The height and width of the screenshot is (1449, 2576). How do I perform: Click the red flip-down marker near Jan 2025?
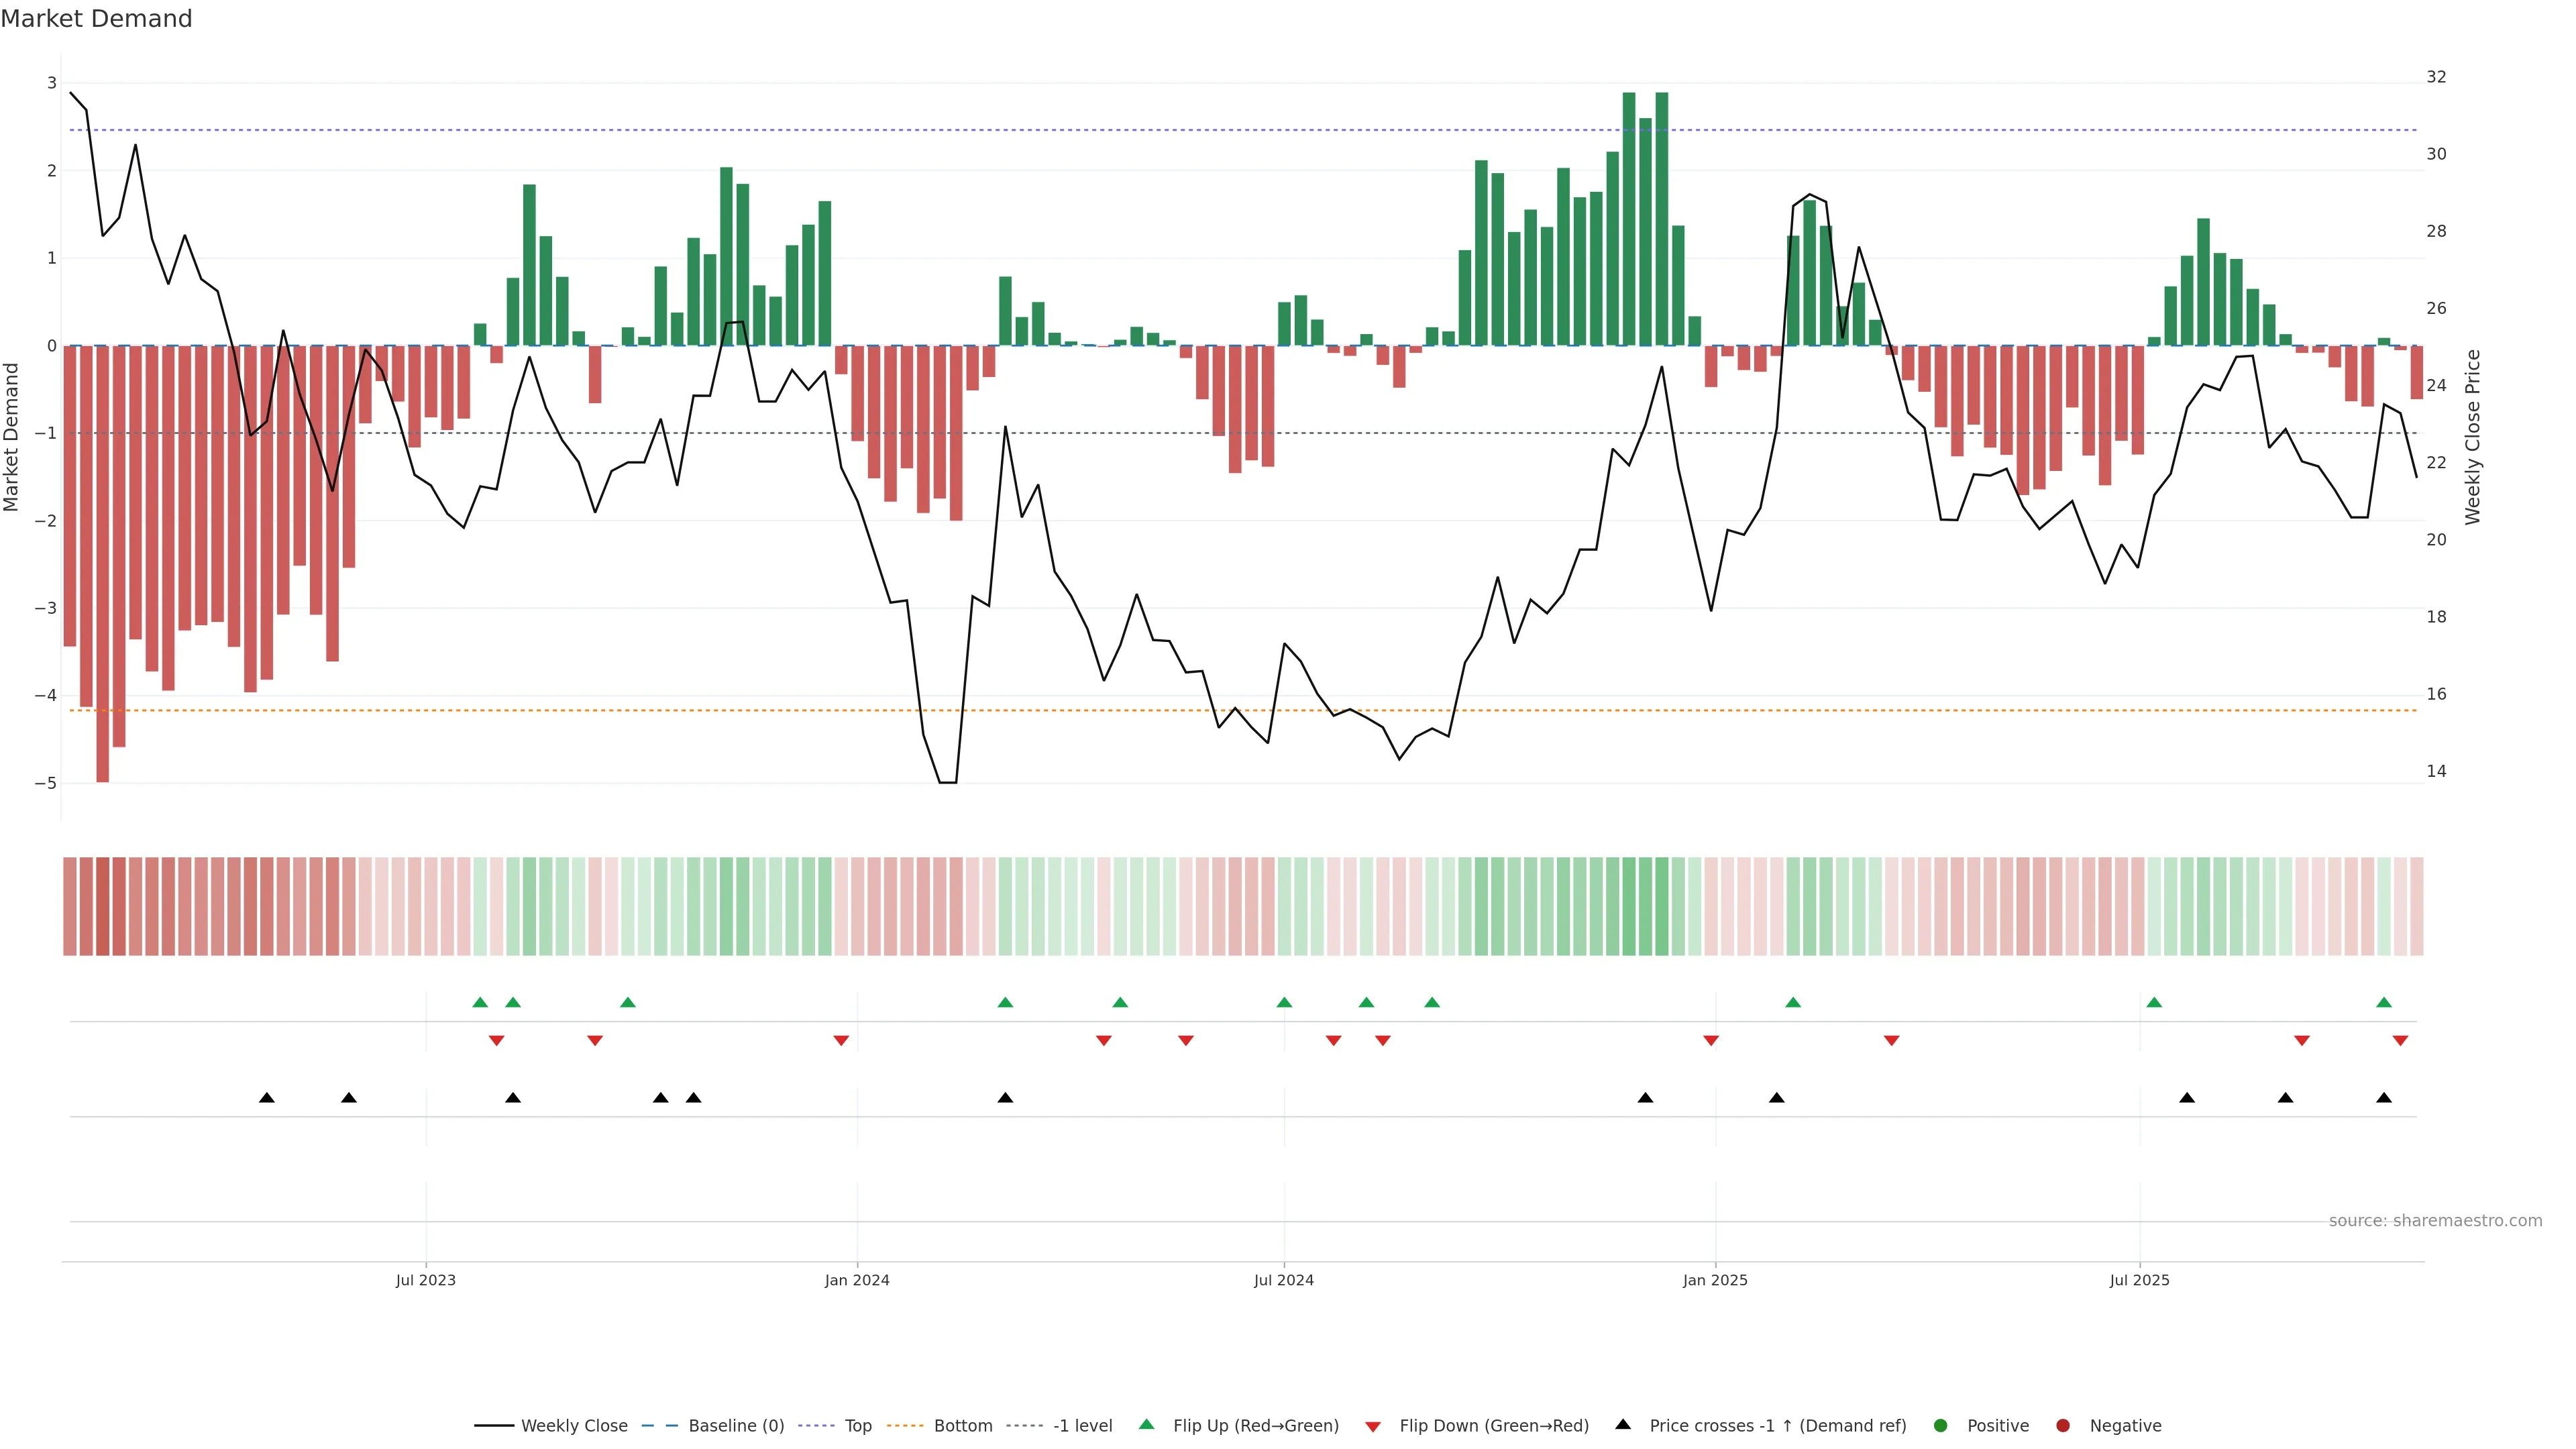1711,1041
